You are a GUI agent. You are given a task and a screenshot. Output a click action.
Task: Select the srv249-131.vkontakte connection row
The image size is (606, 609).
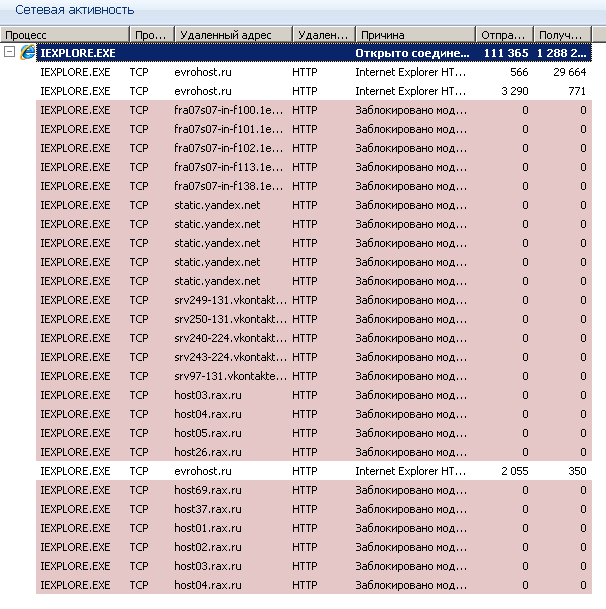click(230, 300)
